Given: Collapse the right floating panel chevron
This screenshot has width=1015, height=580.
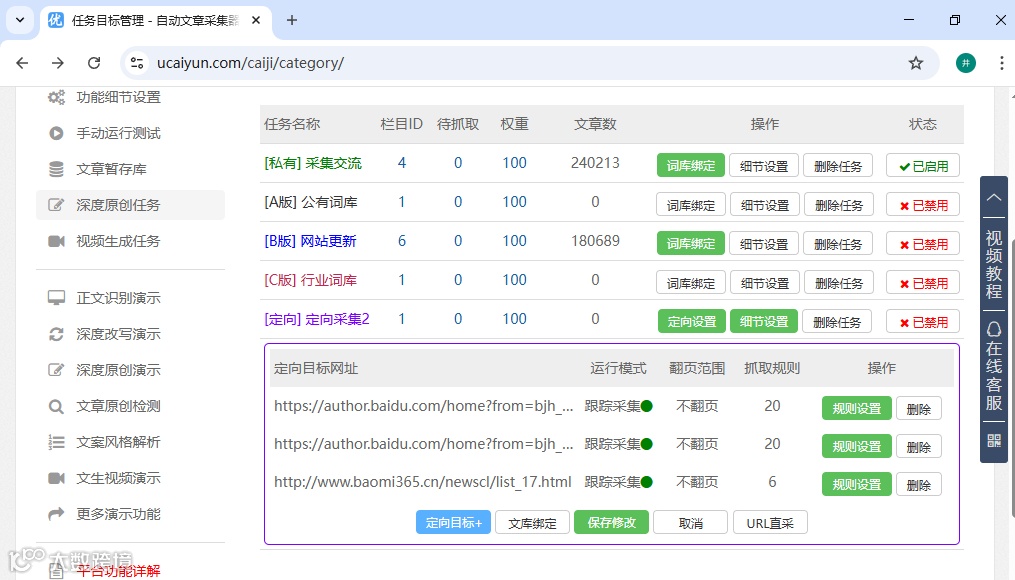Looking at the screenshot, I should pos(994,197).
